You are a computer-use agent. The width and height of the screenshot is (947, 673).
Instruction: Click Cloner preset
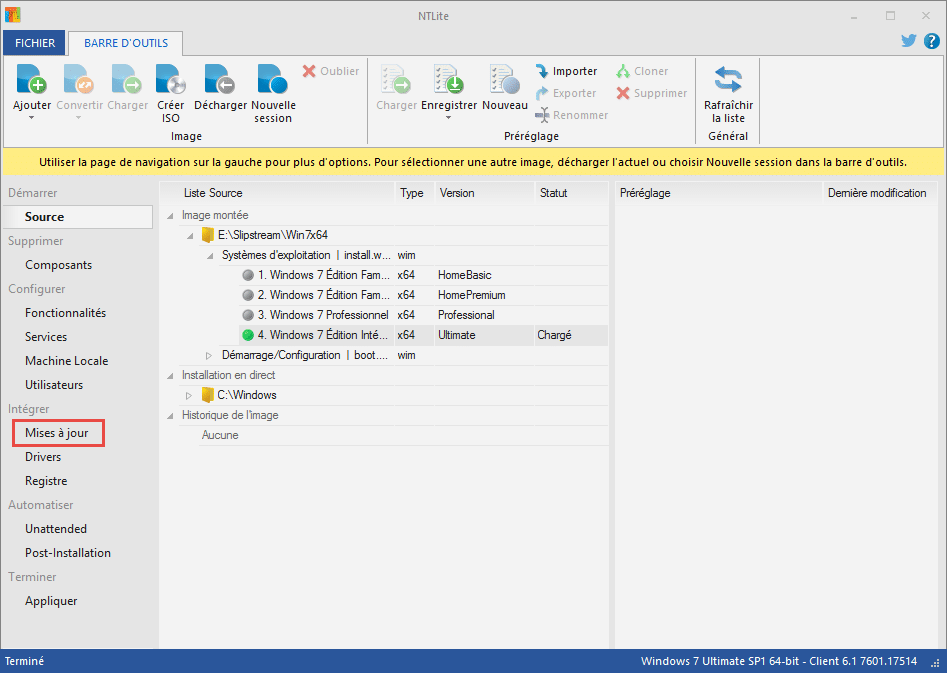641,71
